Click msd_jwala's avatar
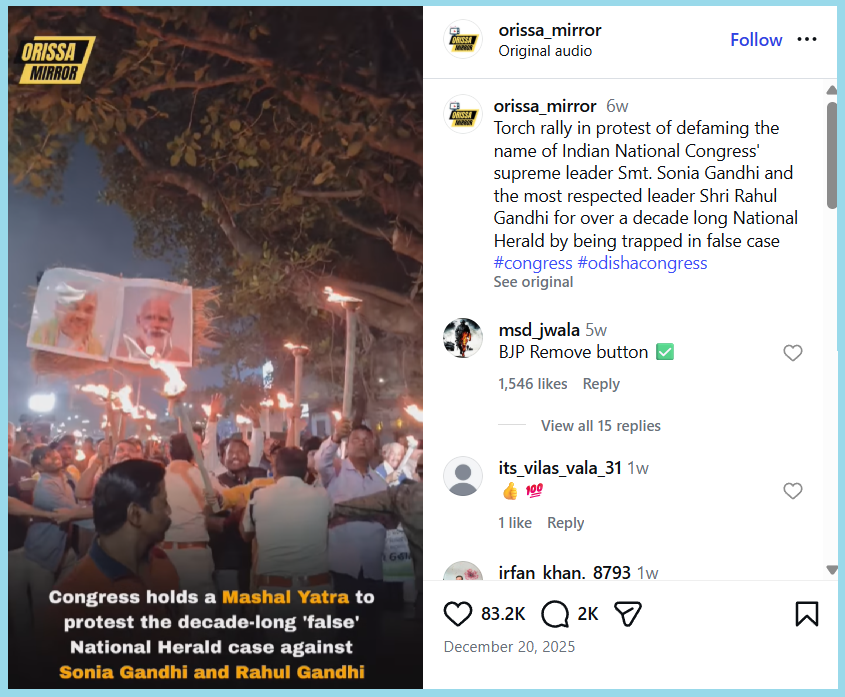The width and height of the screenshot is (845, 697). pos(463,338)
